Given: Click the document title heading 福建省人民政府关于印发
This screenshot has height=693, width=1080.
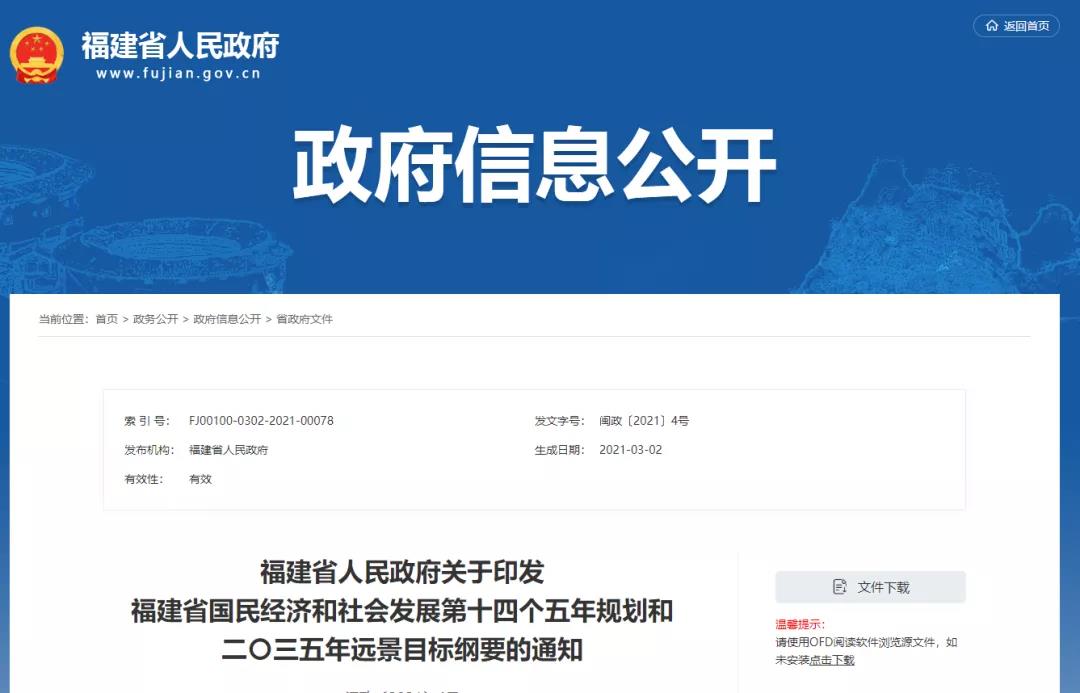Looking at the screenshot, I should (x=402, y=572).
